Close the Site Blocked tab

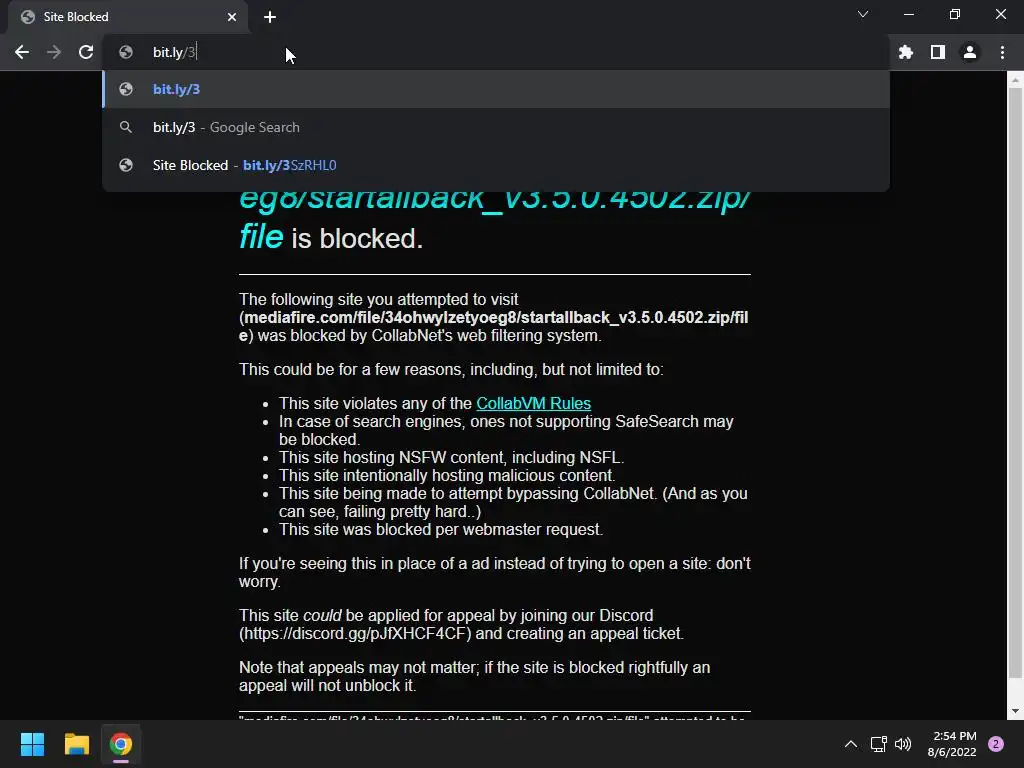tap(232, 17)
